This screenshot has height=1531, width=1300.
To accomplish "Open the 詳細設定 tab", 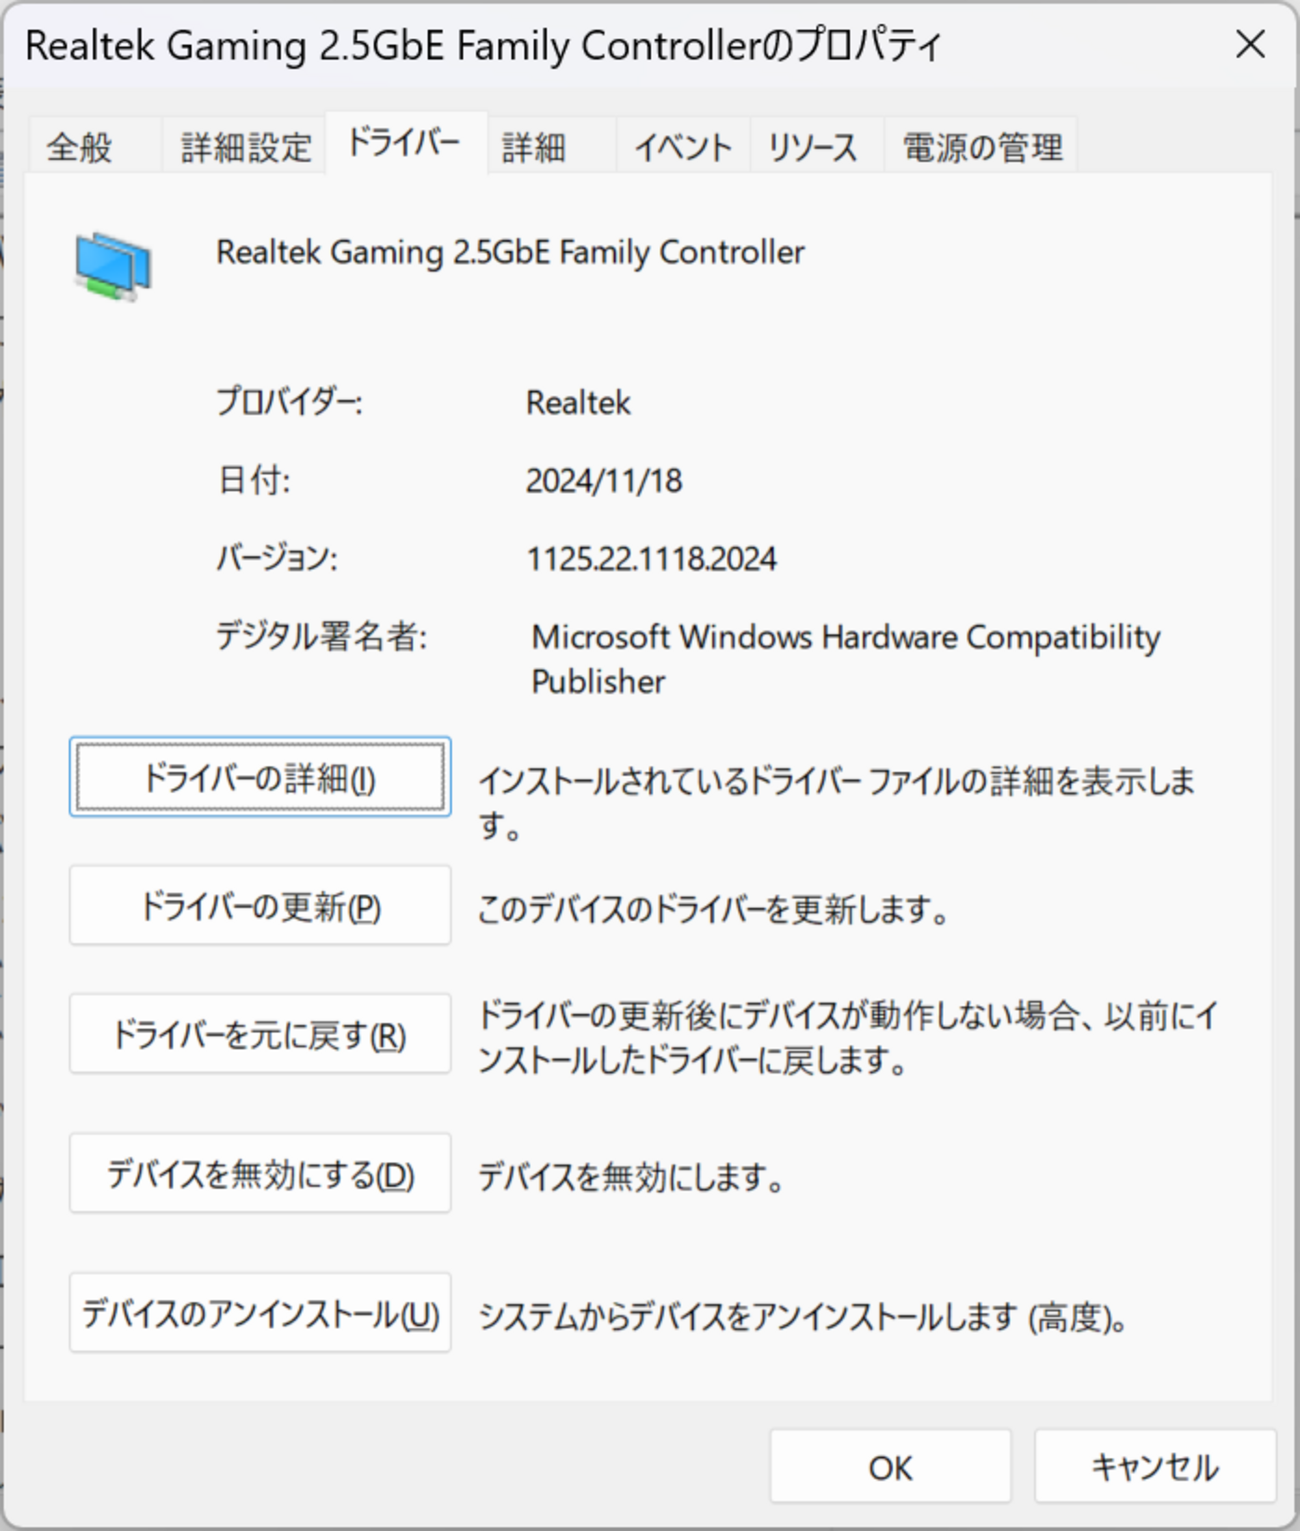I will [242, 146].
